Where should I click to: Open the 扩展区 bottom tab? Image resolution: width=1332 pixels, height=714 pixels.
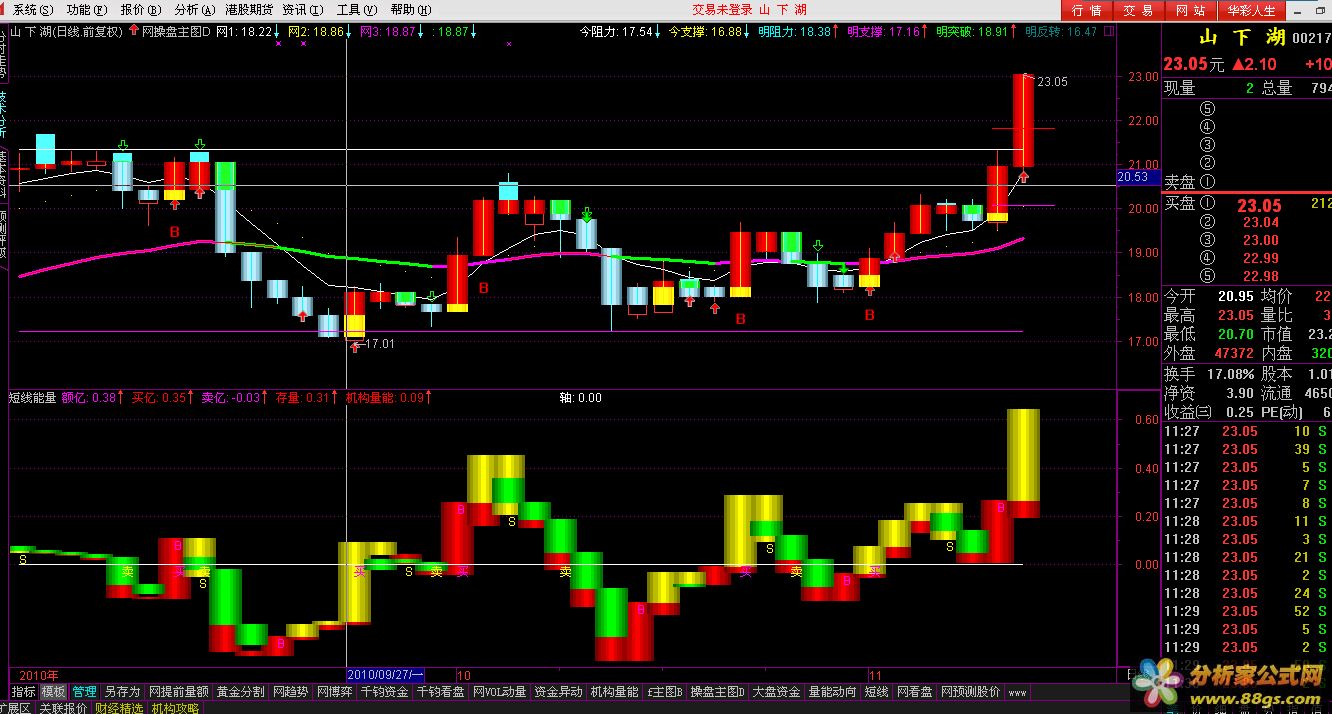pyautogui.click(x=15, y=708)
